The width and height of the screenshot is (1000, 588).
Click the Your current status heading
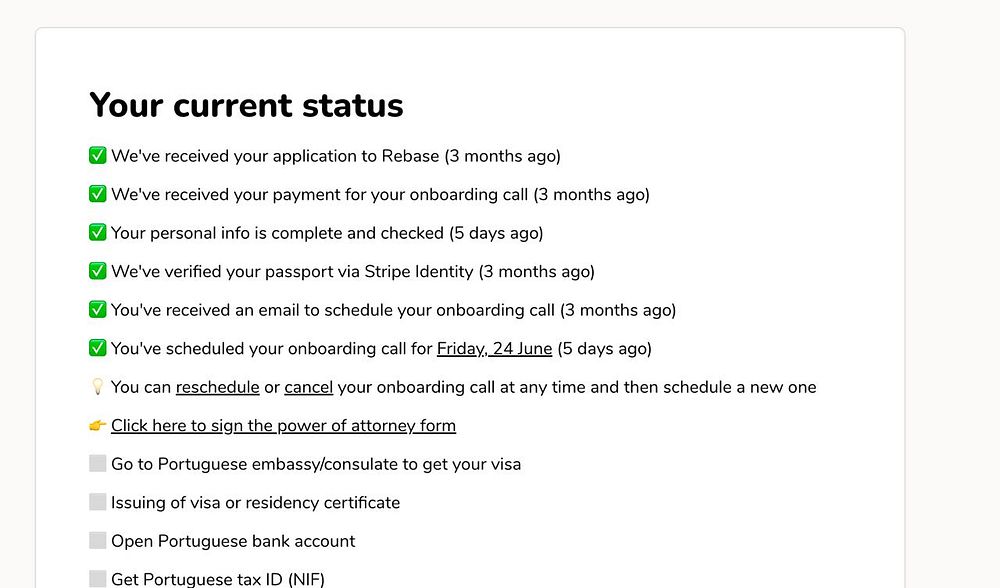[246, 105]
